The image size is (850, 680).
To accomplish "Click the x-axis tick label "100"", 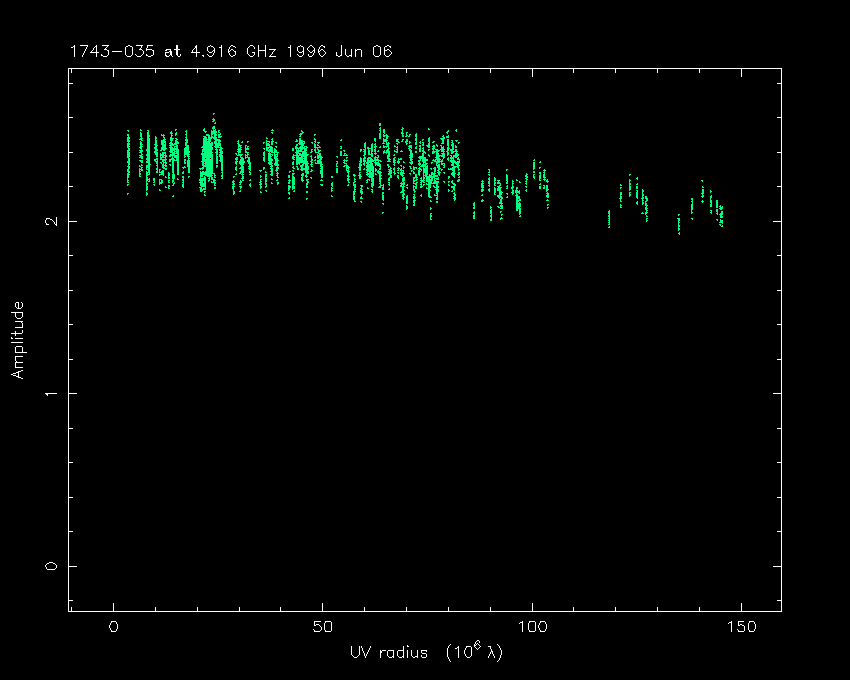I will point(532,627).
